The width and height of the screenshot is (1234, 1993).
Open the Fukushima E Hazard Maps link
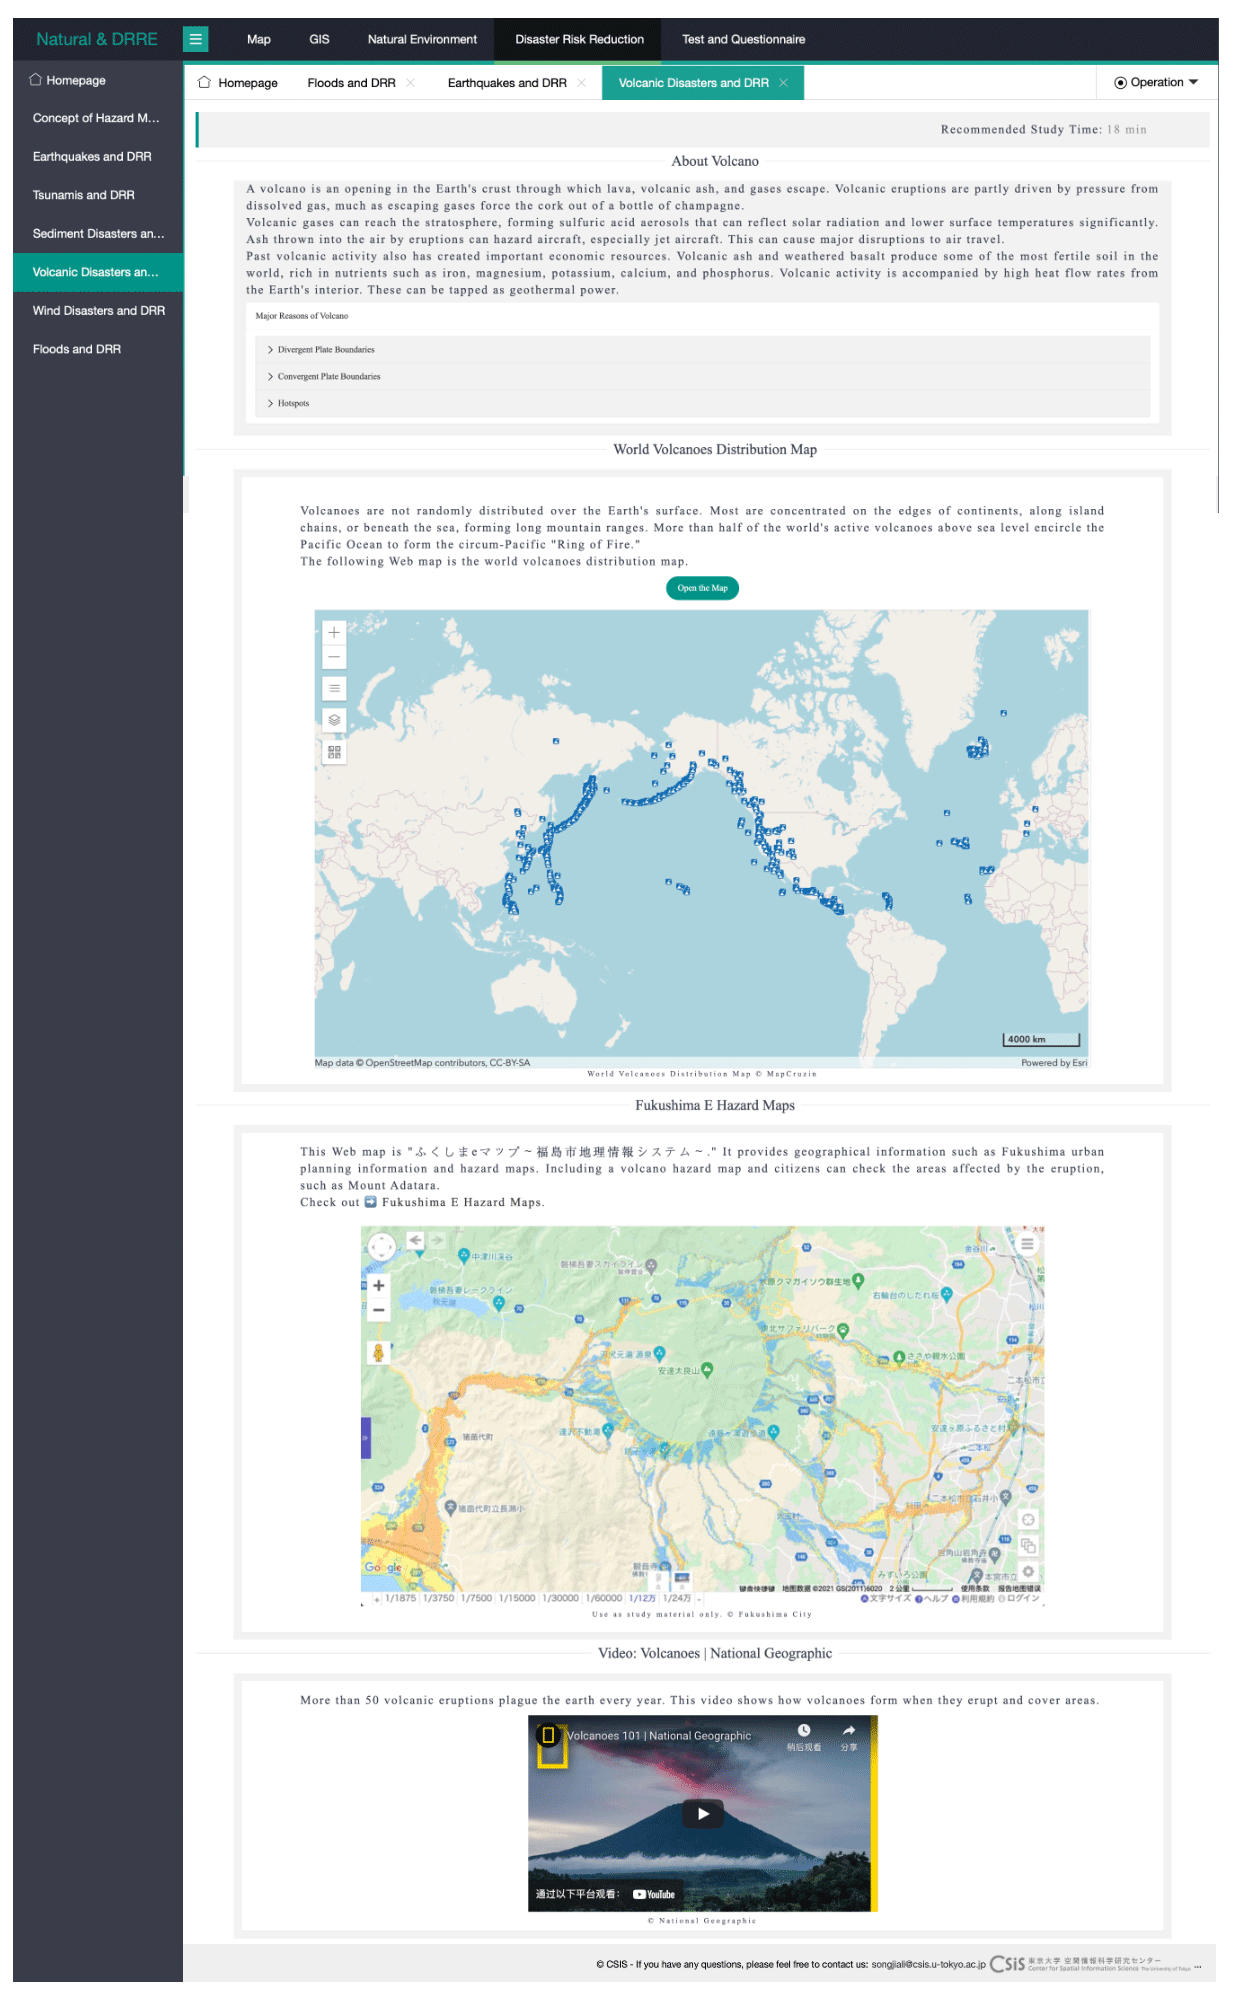[461, 1202]
